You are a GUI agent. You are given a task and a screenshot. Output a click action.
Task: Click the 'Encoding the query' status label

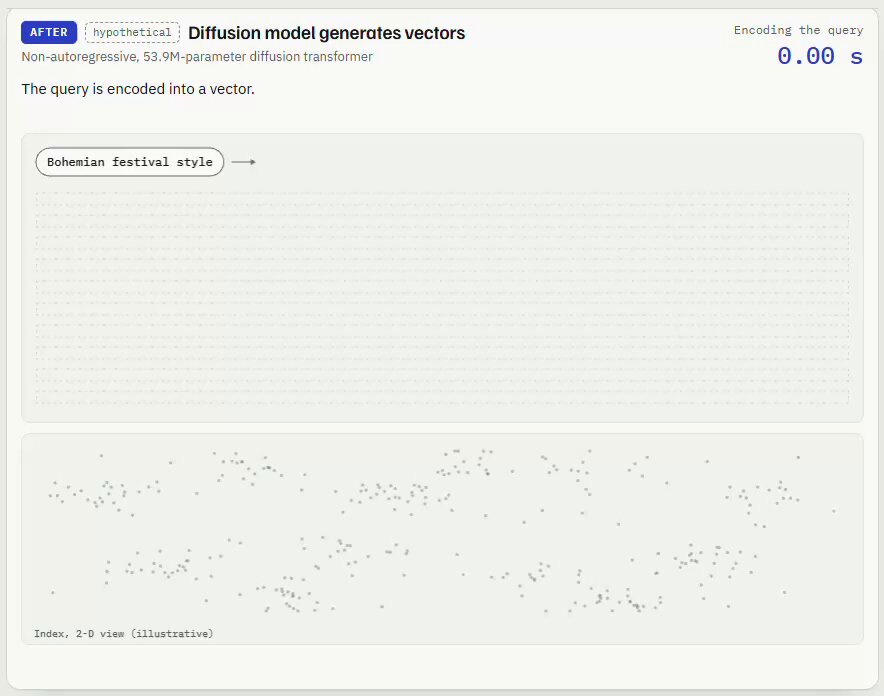click(798, 30)
